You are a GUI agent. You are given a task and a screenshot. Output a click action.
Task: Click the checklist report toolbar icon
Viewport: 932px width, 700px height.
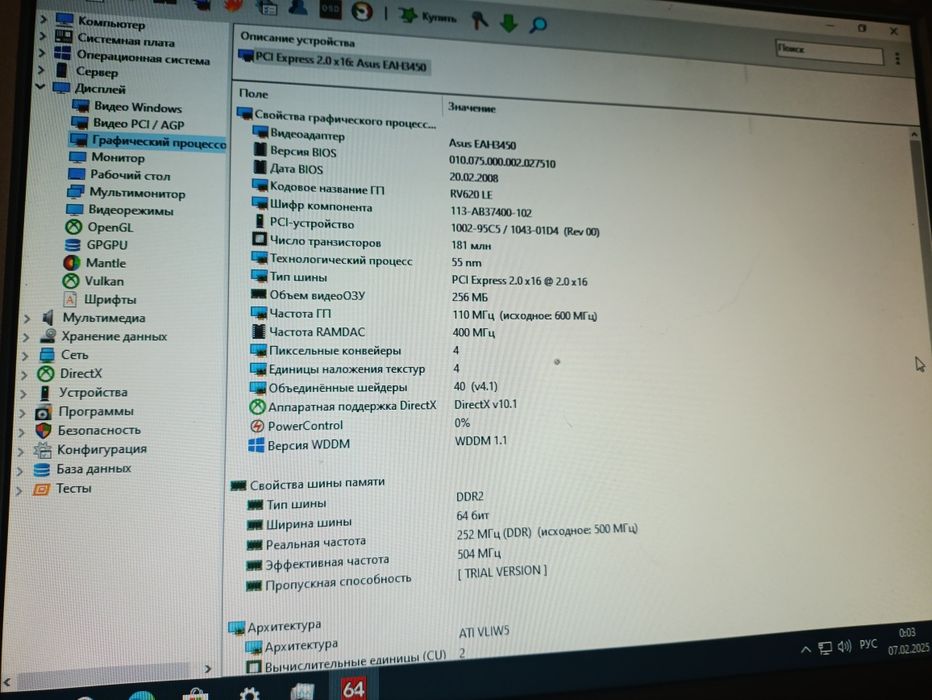pos(267,8)
